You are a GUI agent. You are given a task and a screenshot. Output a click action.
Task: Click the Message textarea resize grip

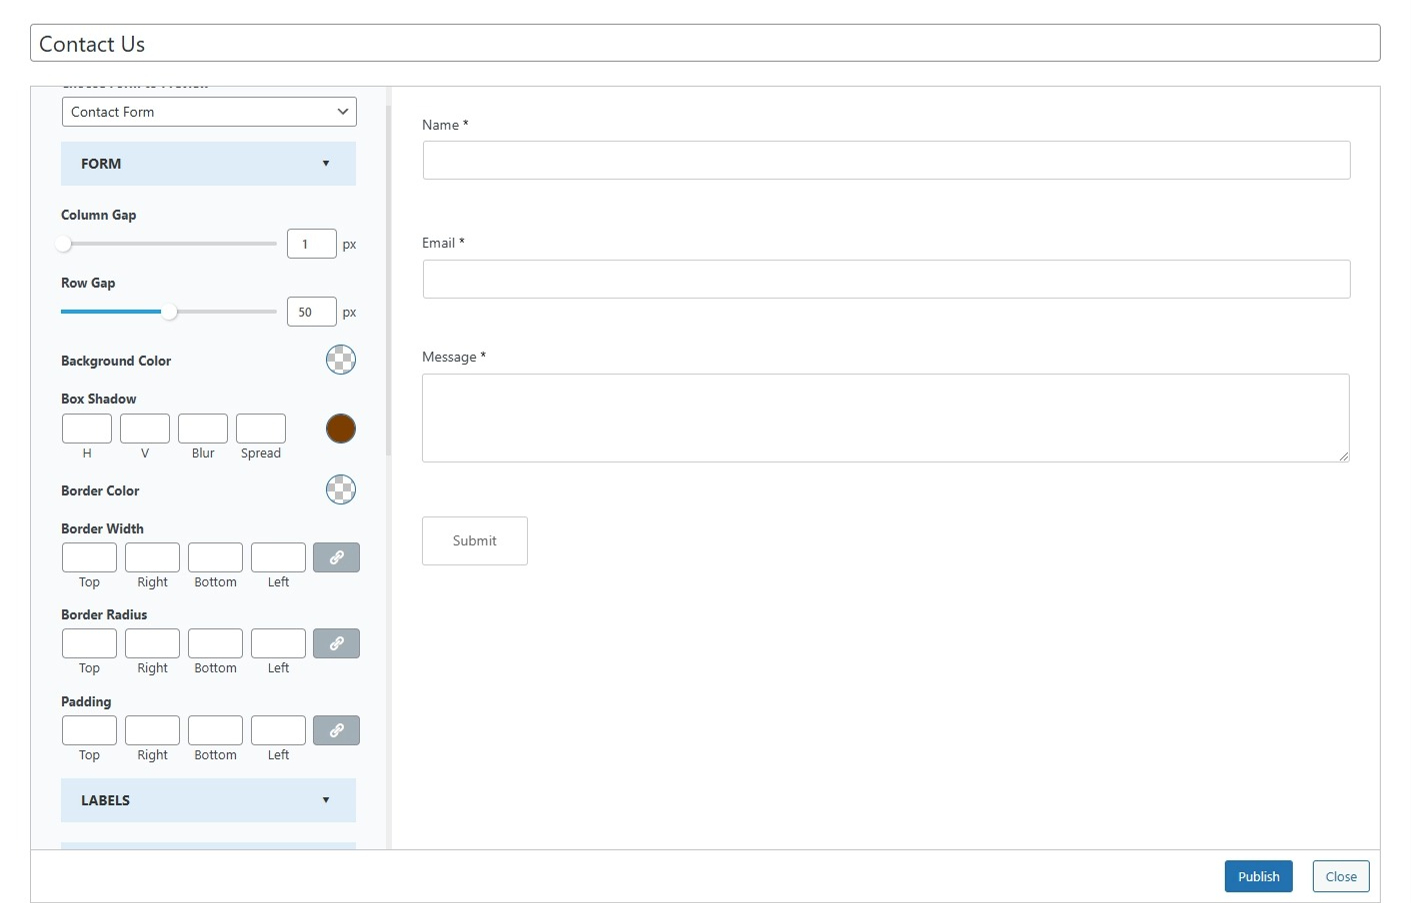1343,456
